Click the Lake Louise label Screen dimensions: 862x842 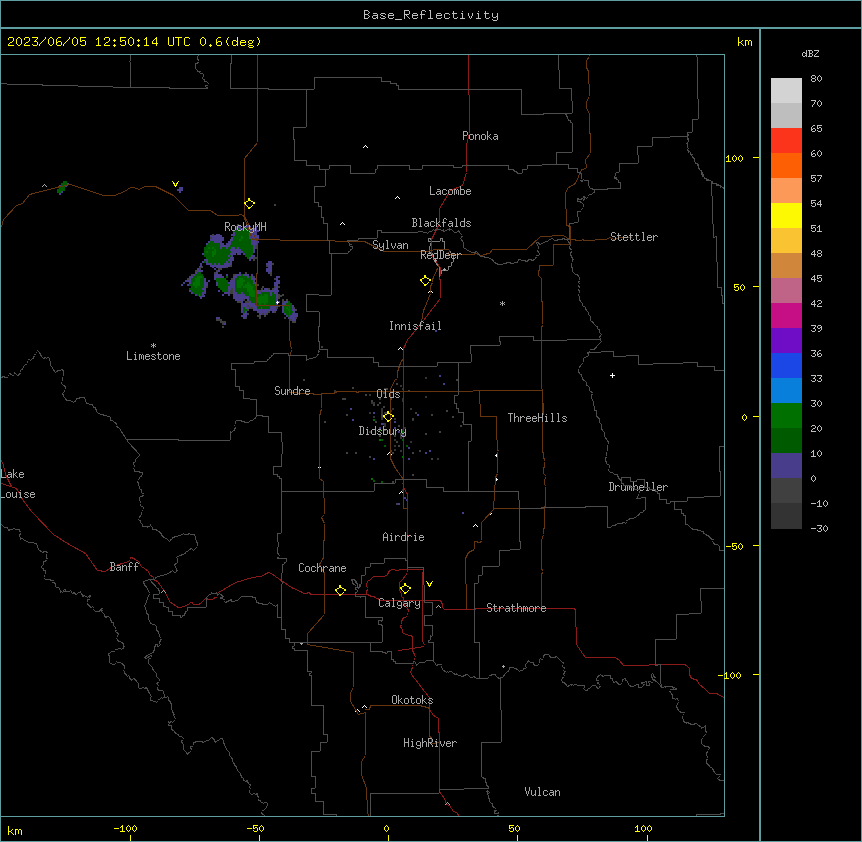[x=18, y=484]
